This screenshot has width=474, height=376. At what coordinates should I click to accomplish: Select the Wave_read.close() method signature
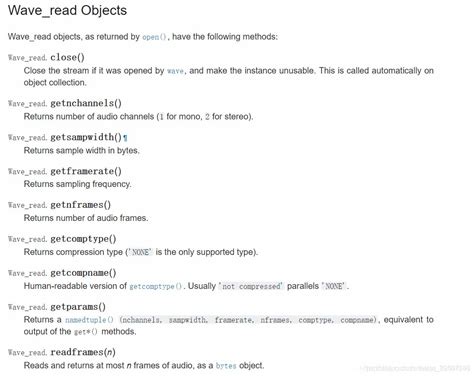(46, 57)
